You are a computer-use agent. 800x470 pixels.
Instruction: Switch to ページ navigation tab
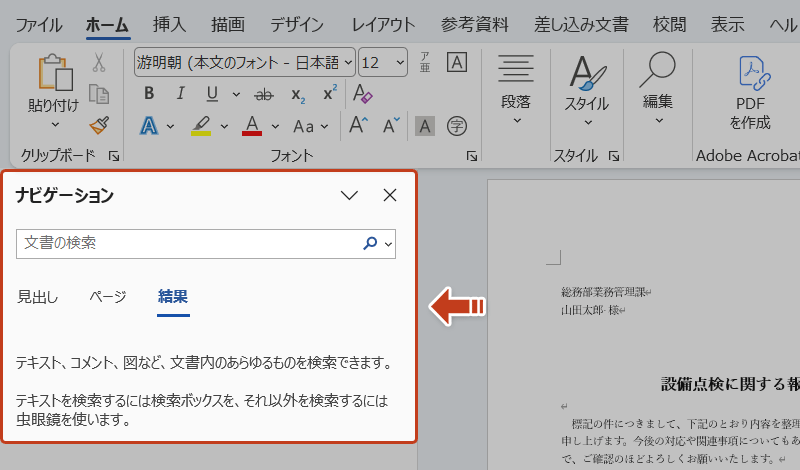coord(108,297)
